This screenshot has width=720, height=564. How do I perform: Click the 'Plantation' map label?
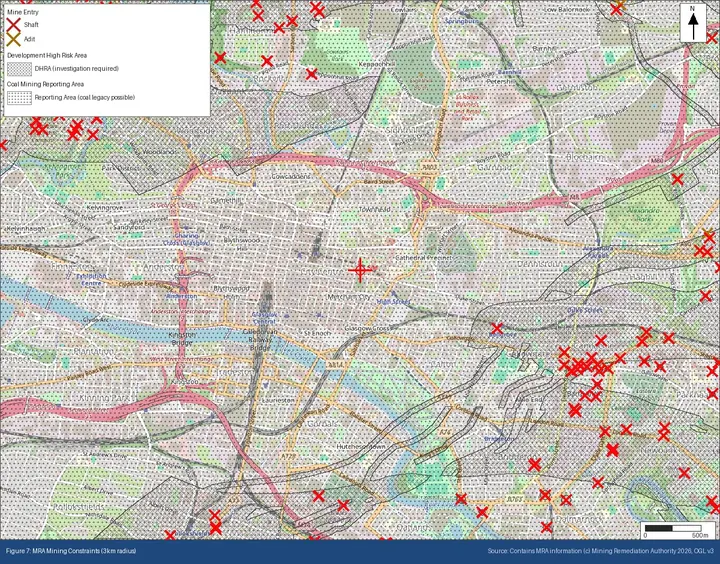[x=94, y=351]
